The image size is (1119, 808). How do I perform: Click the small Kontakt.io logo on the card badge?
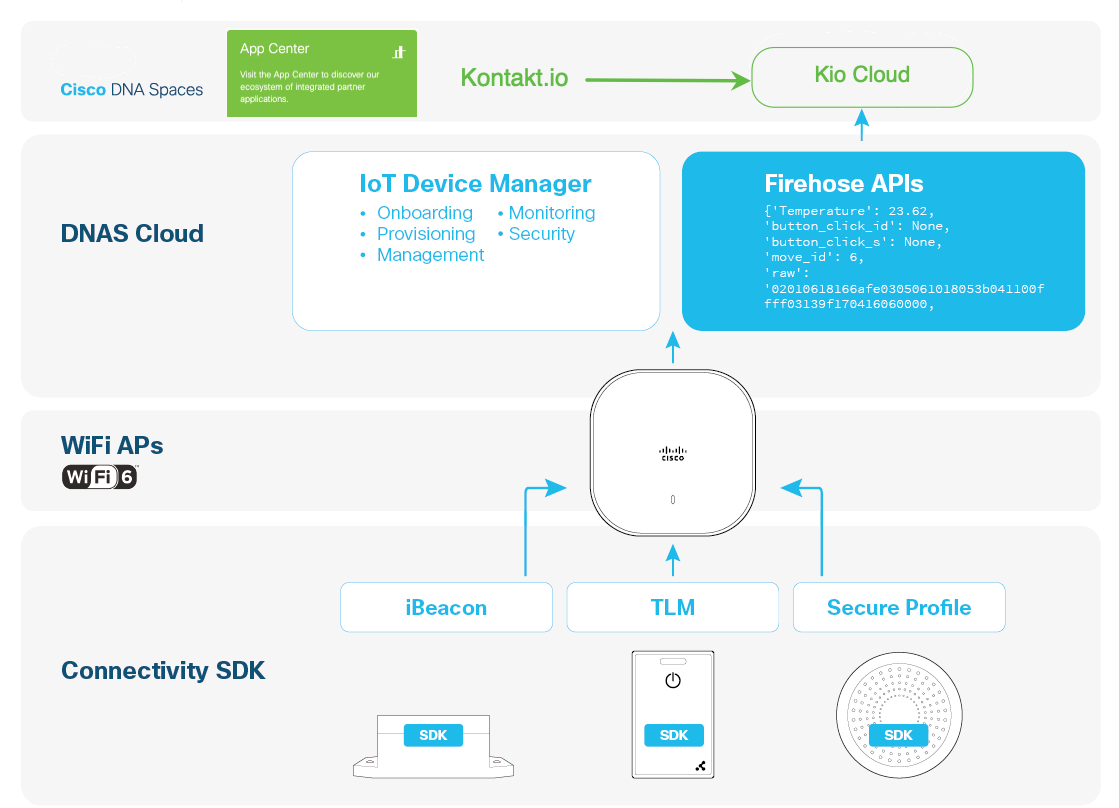coord(700,766)
